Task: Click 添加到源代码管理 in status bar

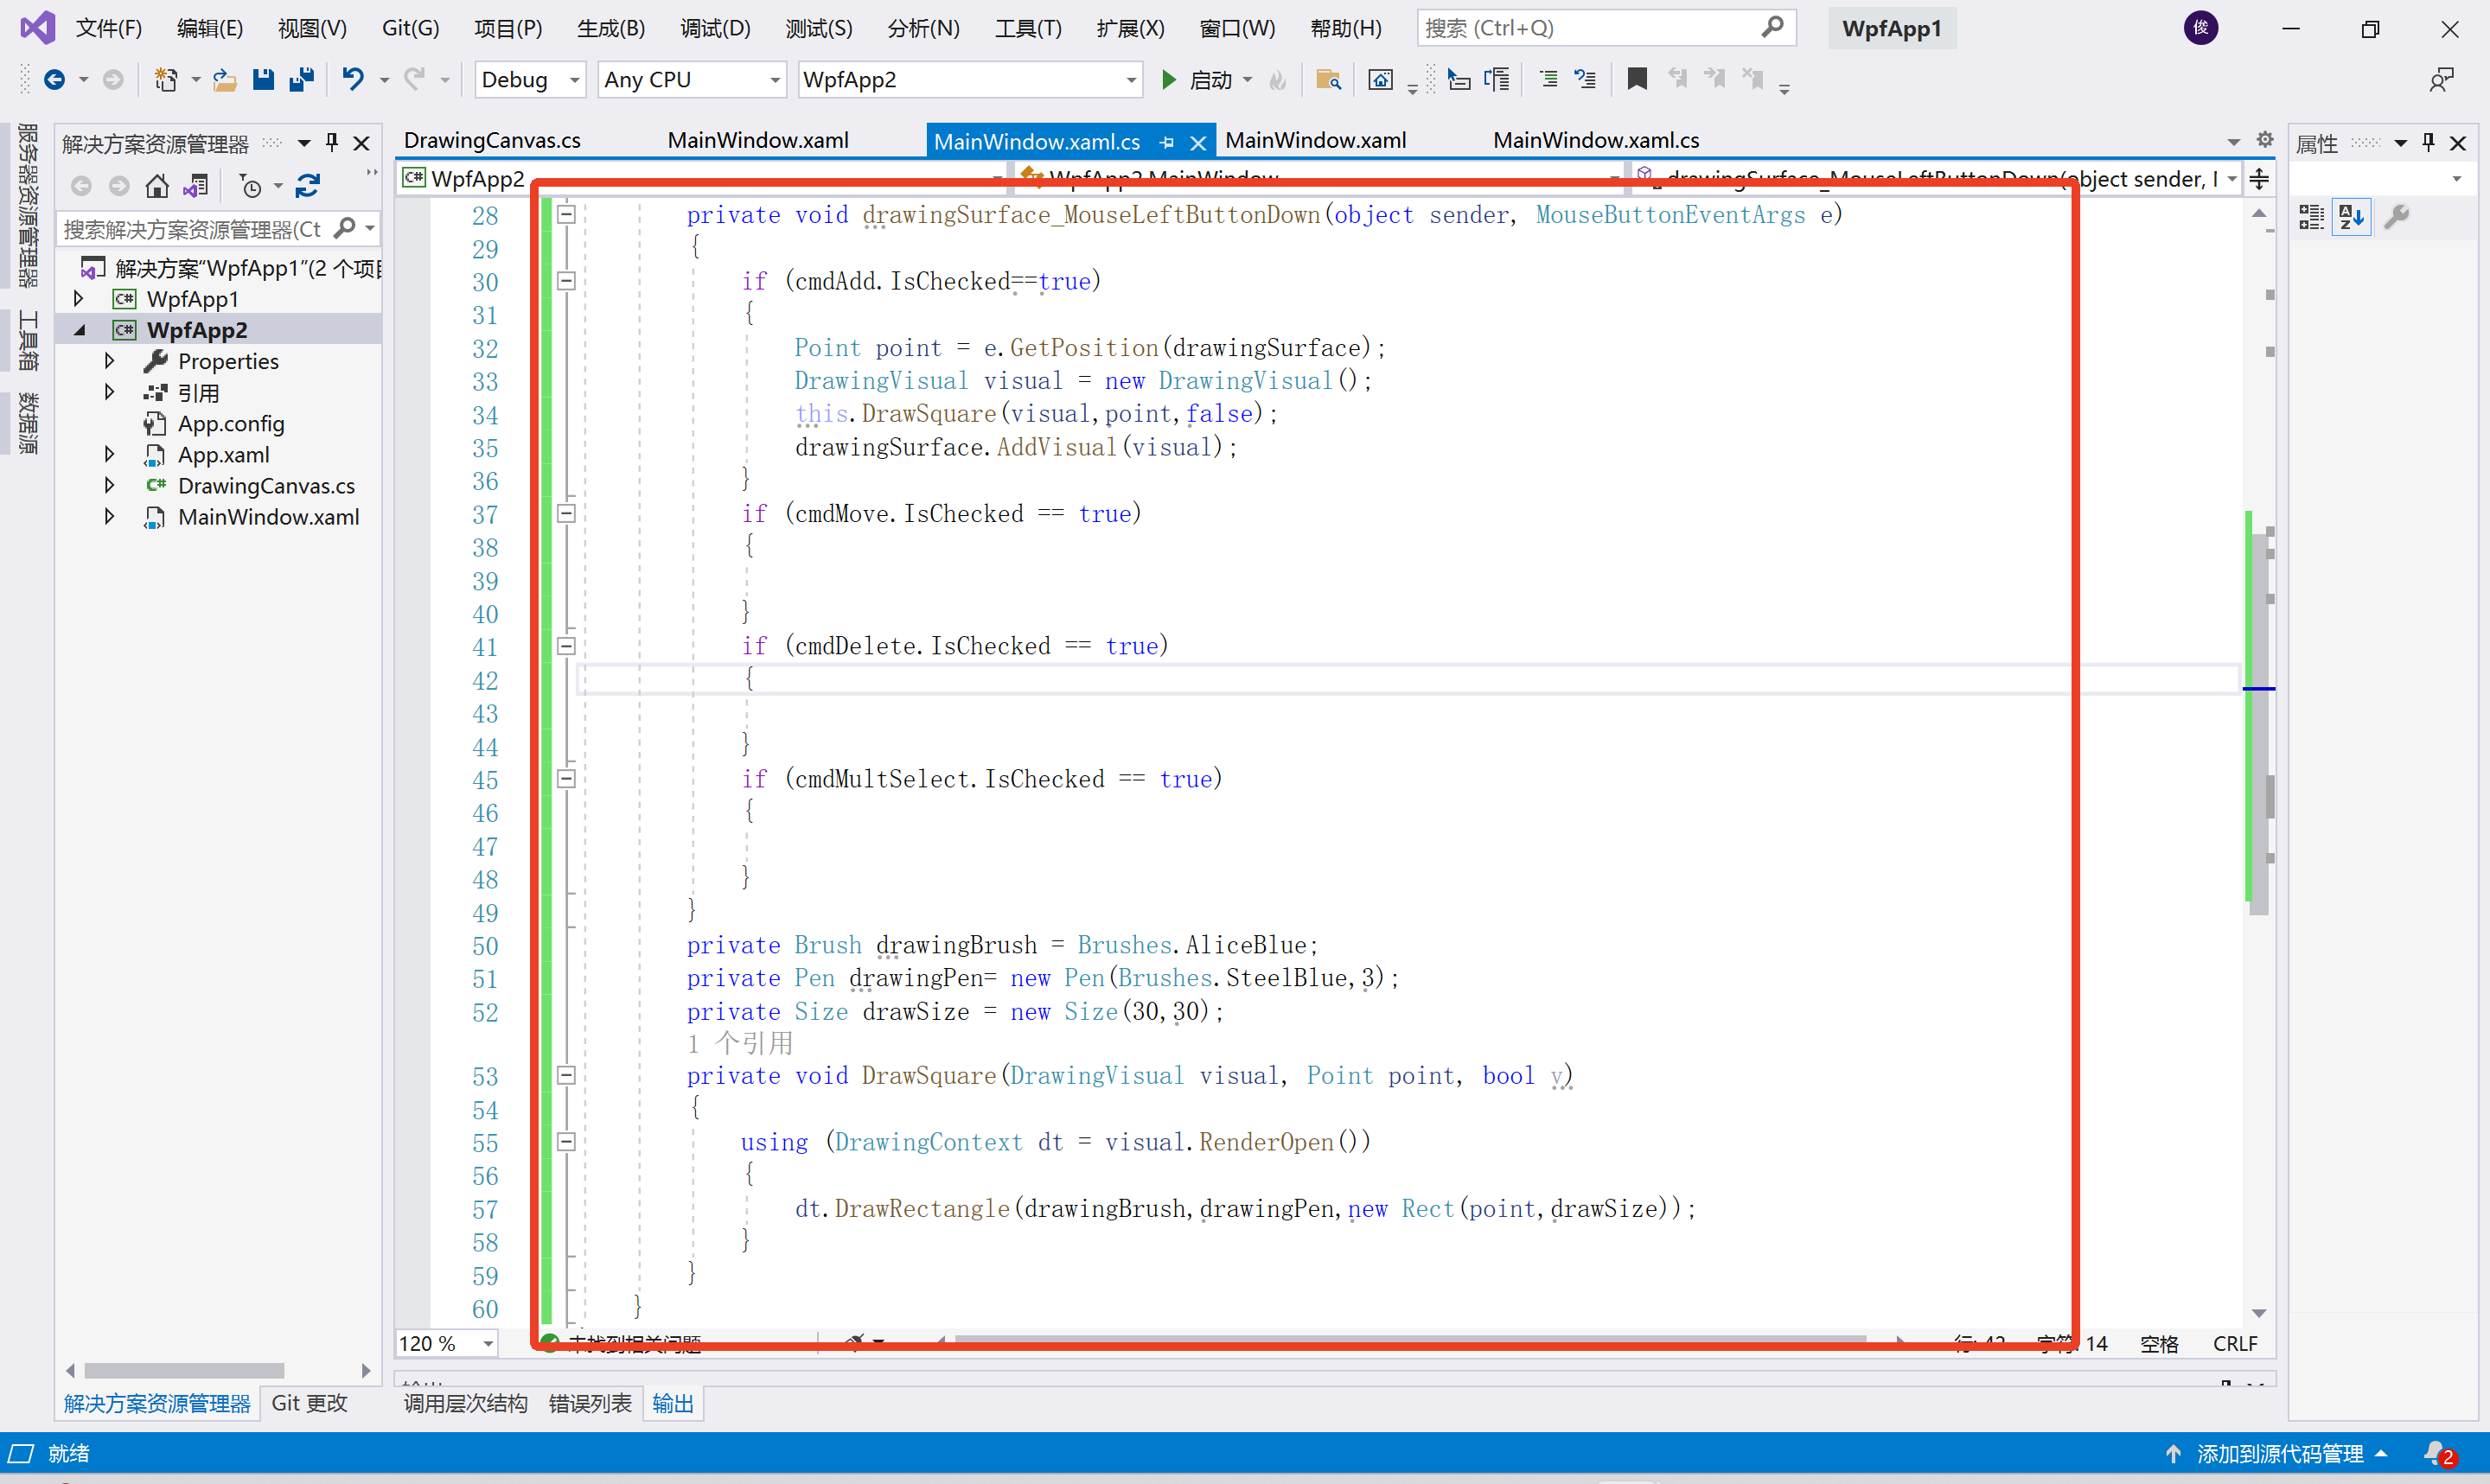Action: pos(2278,1453)
